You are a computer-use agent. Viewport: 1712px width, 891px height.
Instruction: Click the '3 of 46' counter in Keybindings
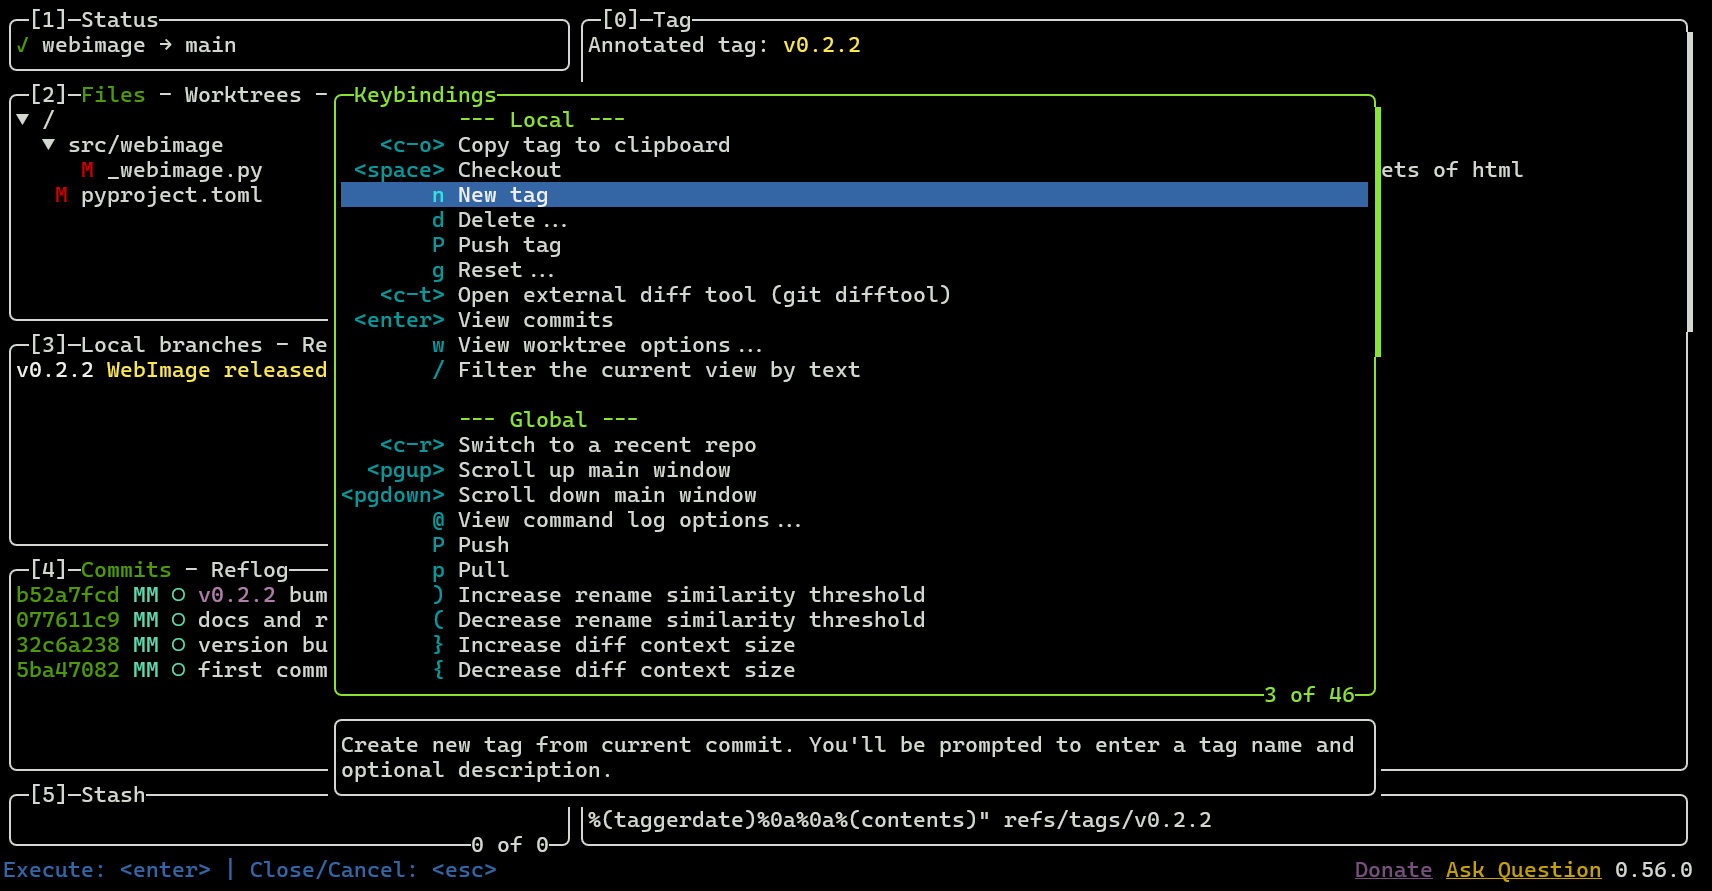[x=1309, y=695]
